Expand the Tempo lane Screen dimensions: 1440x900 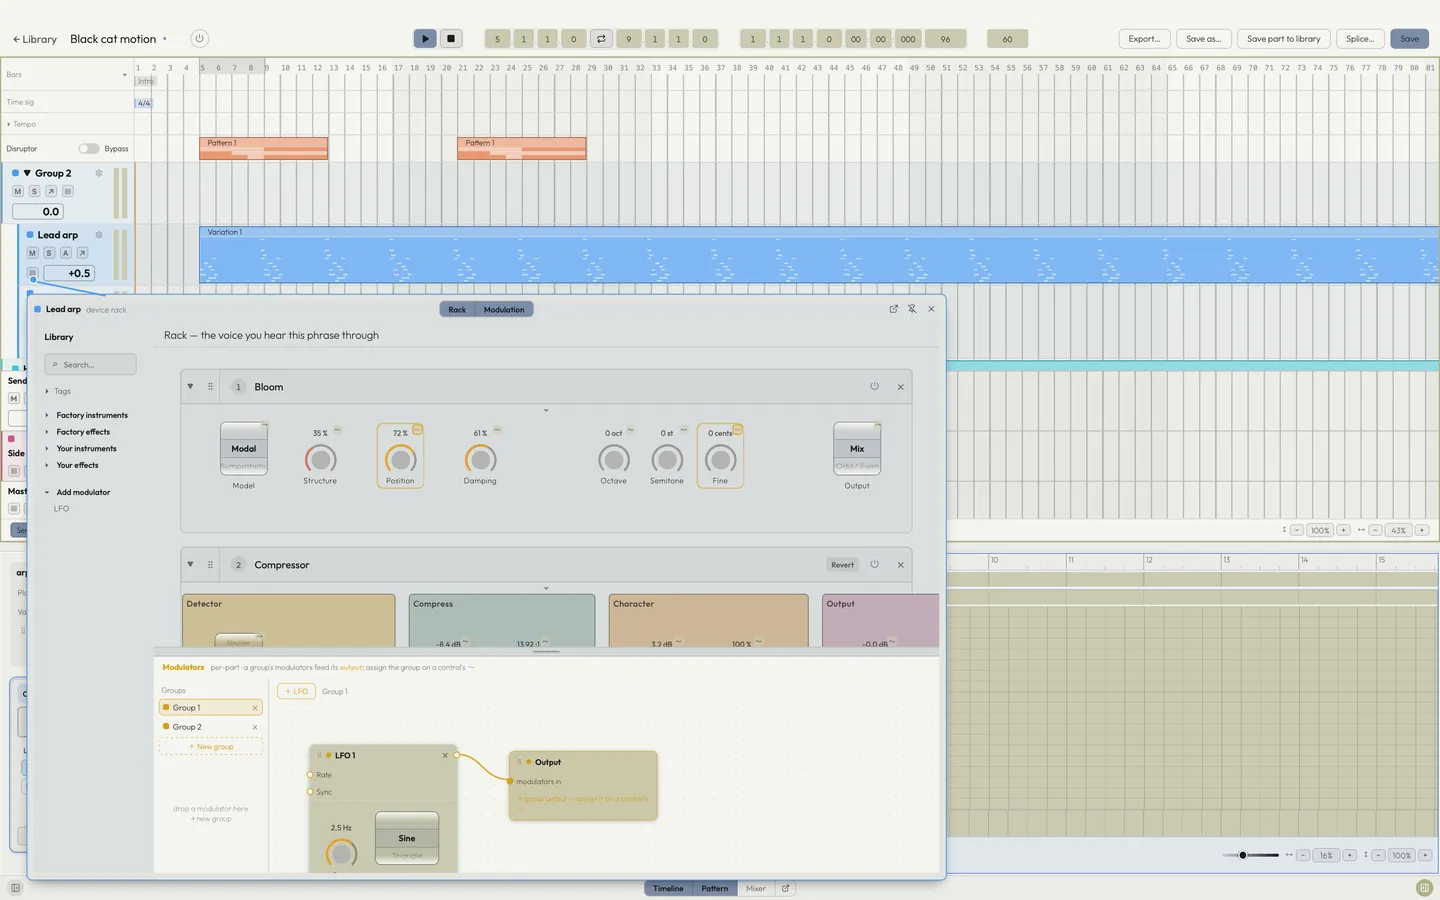coord(9,124)
